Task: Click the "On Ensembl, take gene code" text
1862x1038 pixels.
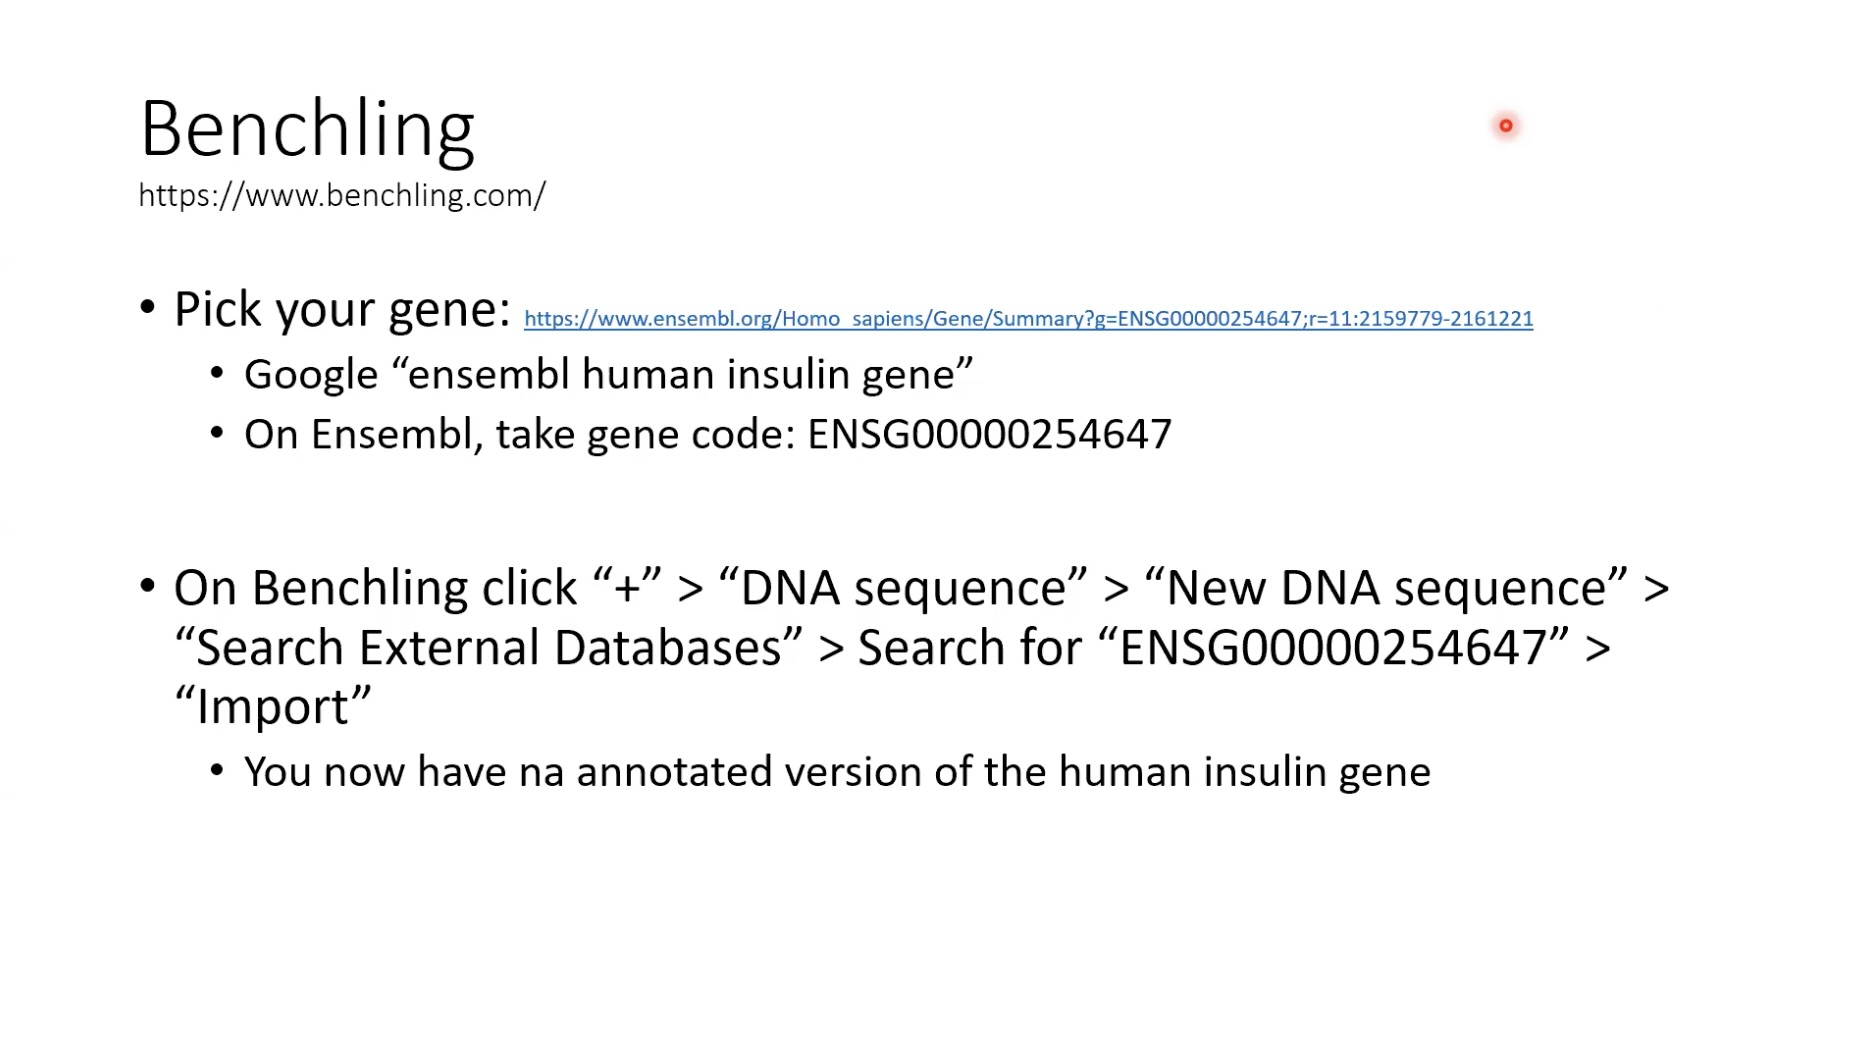Action: click(520, 435)
